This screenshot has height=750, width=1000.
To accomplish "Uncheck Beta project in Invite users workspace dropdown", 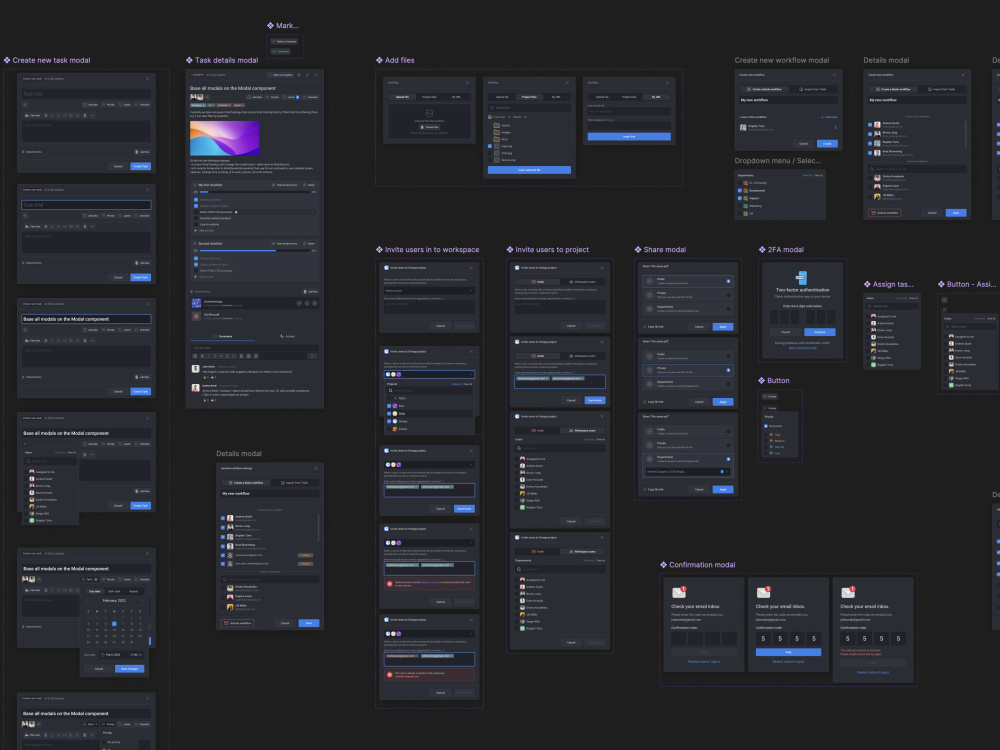I will [389, 406].
